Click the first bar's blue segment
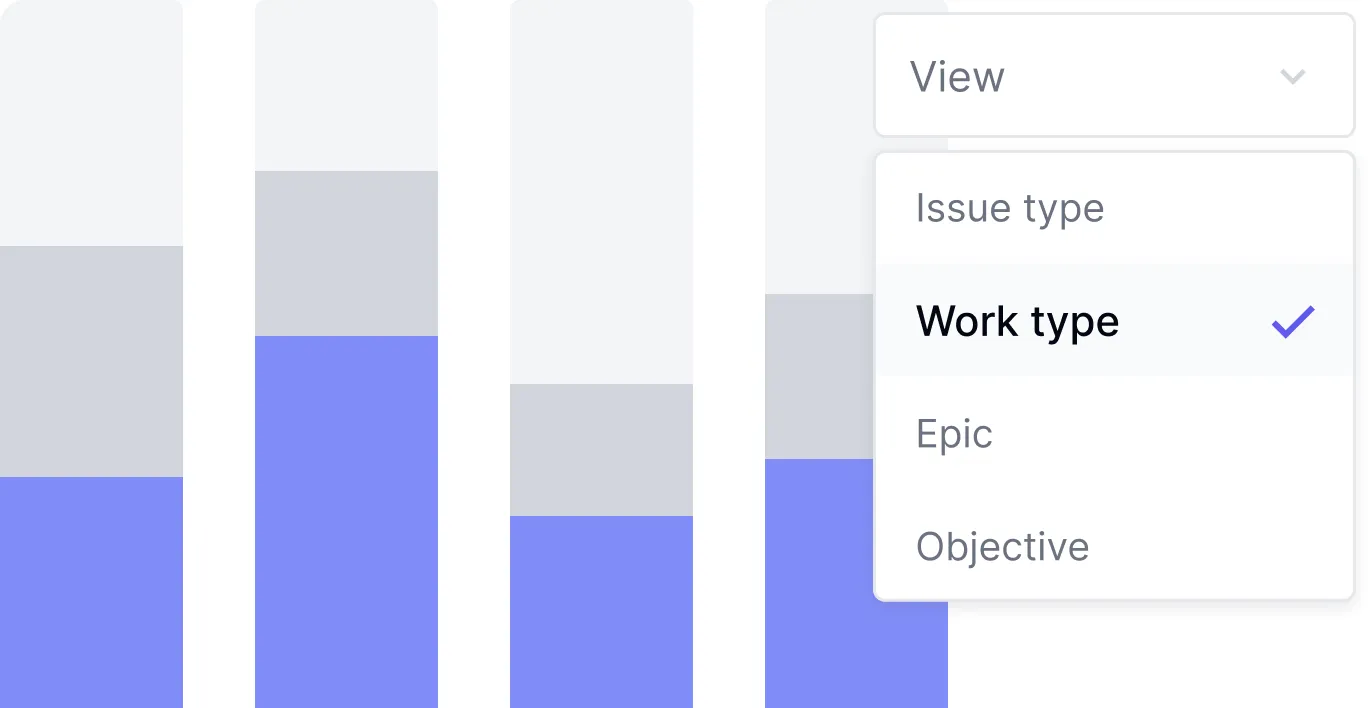This screenshot has height=708, width=1368. coord(91,592)
